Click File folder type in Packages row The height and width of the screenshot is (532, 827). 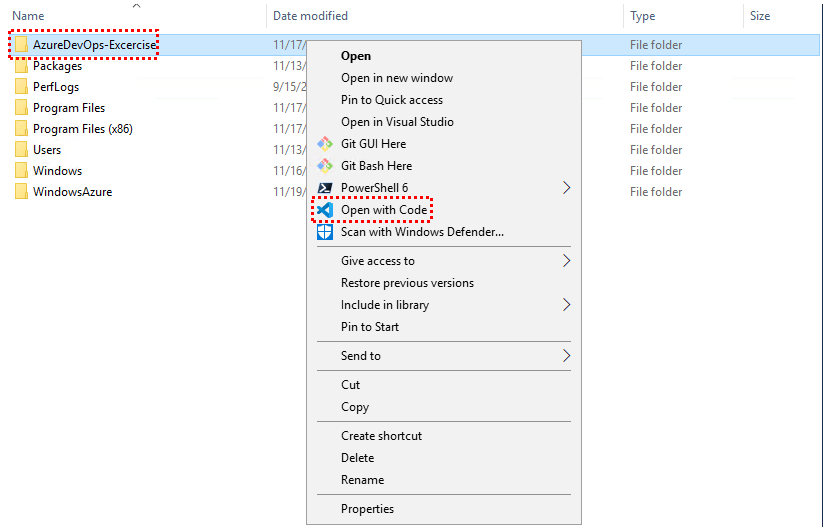656,66
